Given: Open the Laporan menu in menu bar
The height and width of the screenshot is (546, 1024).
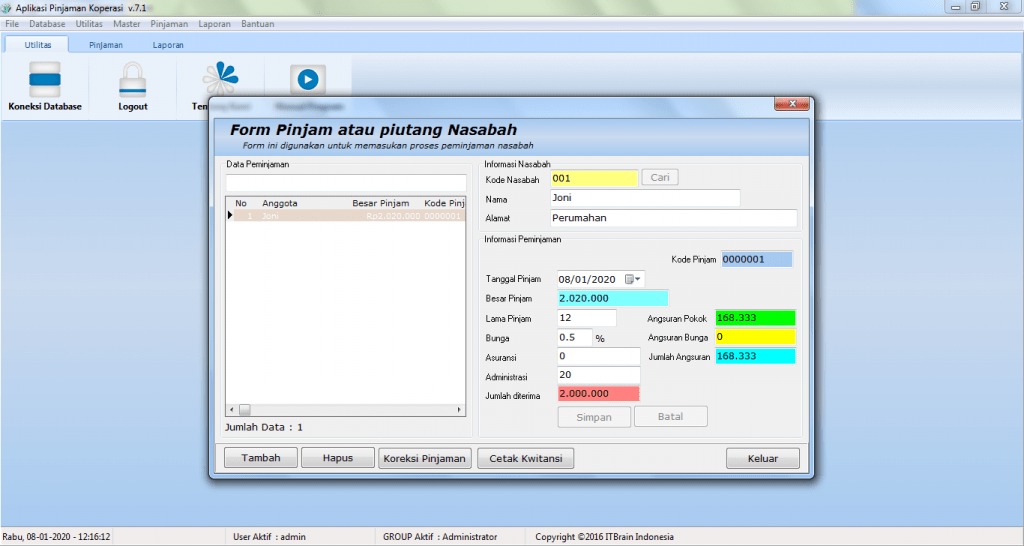Looking at the screenshot, I should [214, 24].
